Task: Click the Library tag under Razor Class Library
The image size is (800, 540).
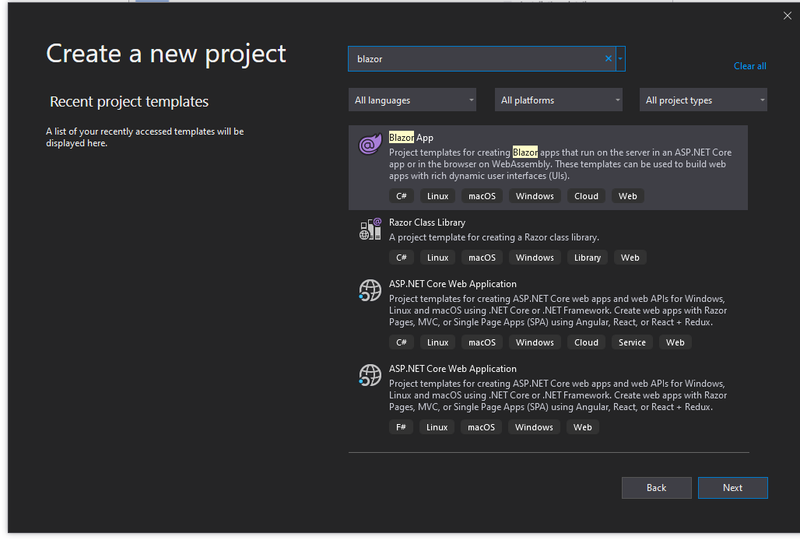Action: [x=587, y=258]
